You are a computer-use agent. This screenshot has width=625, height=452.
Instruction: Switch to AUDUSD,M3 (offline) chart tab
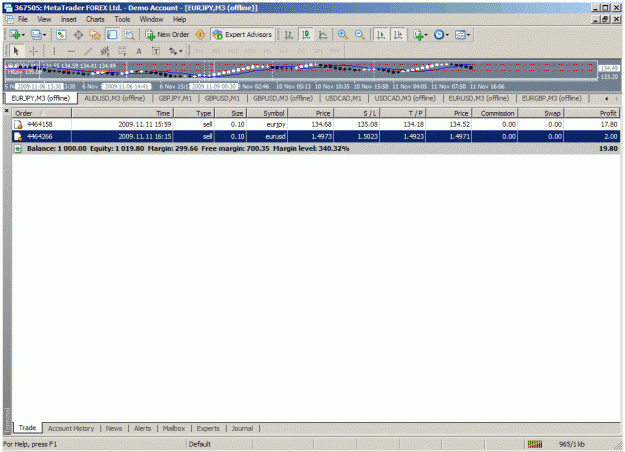point(114,98)
